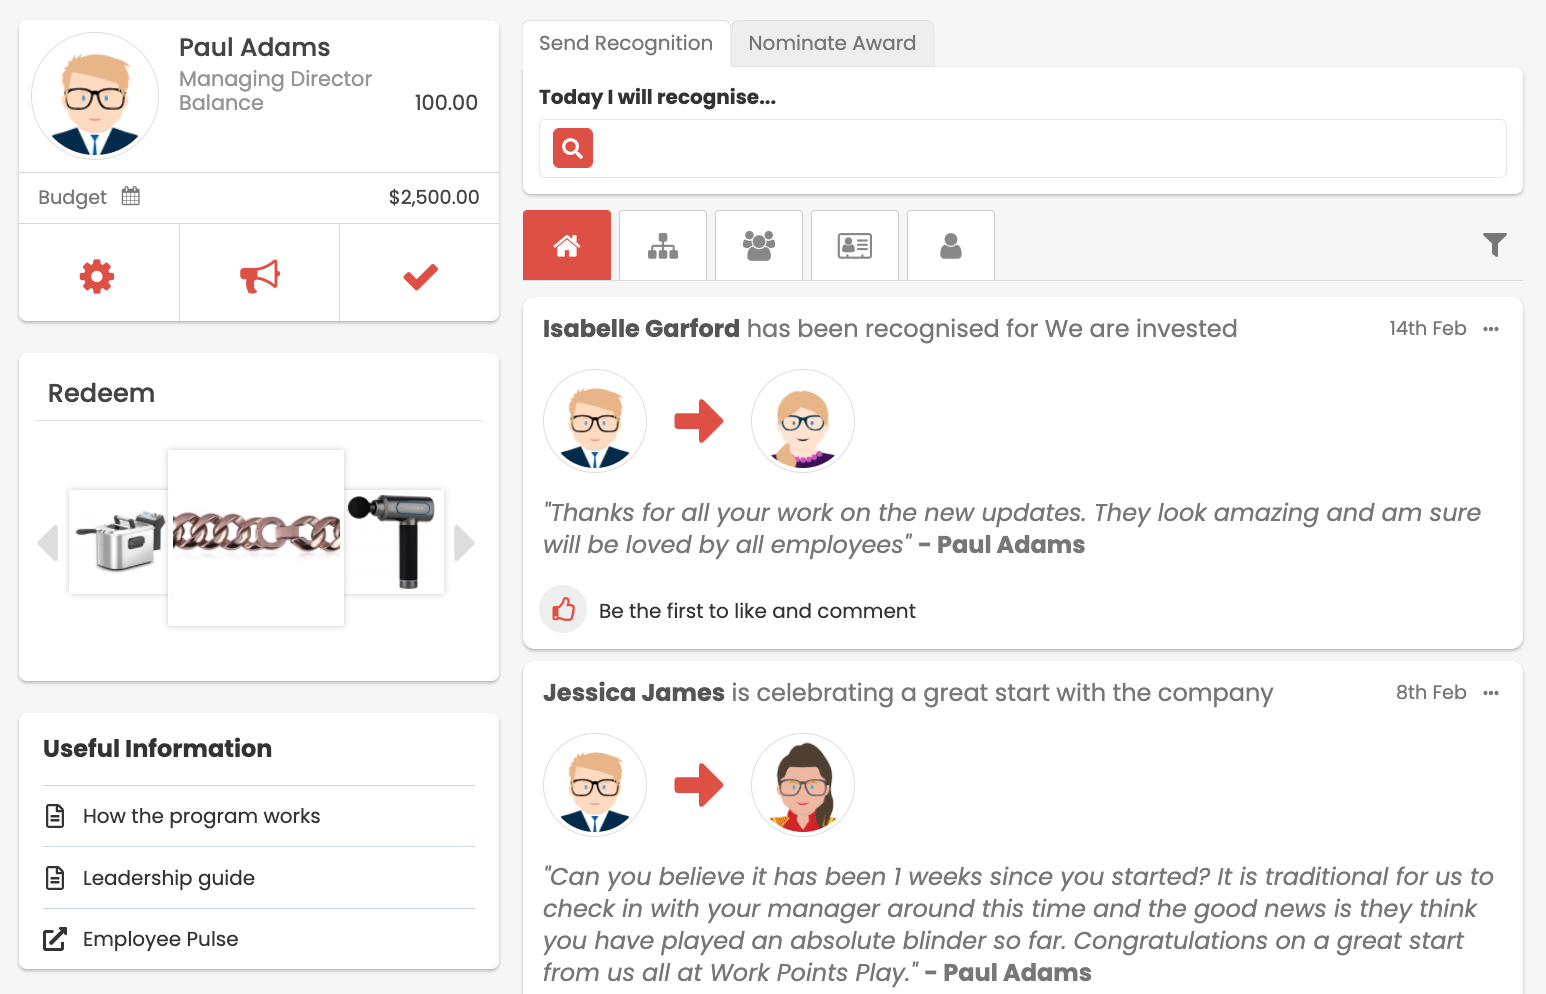
Task: Expand options menu on 8th Feb post
Action: coord(1491,693)
